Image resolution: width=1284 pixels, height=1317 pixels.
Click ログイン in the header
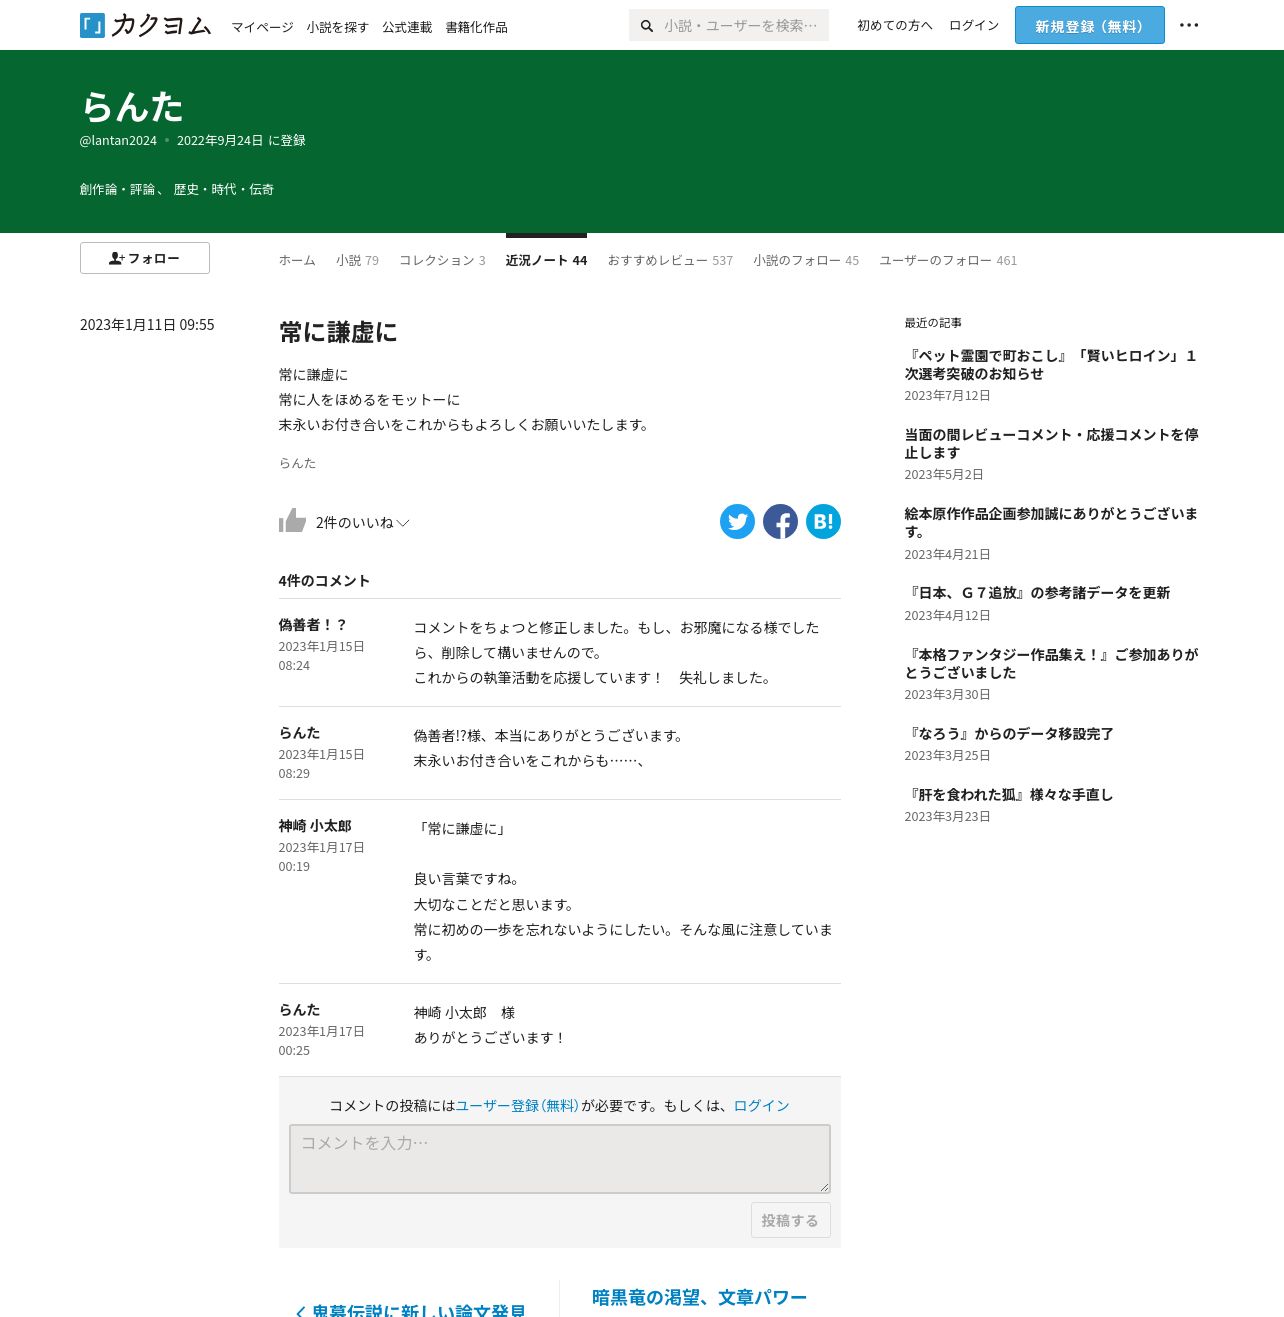(974, 25)
